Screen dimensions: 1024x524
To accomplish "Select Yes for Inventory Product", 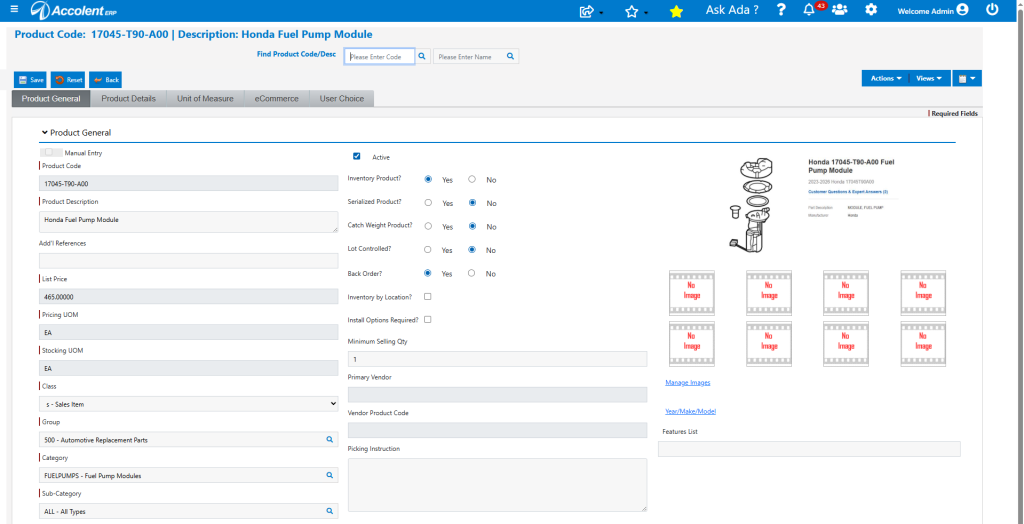I will point(428,179).
